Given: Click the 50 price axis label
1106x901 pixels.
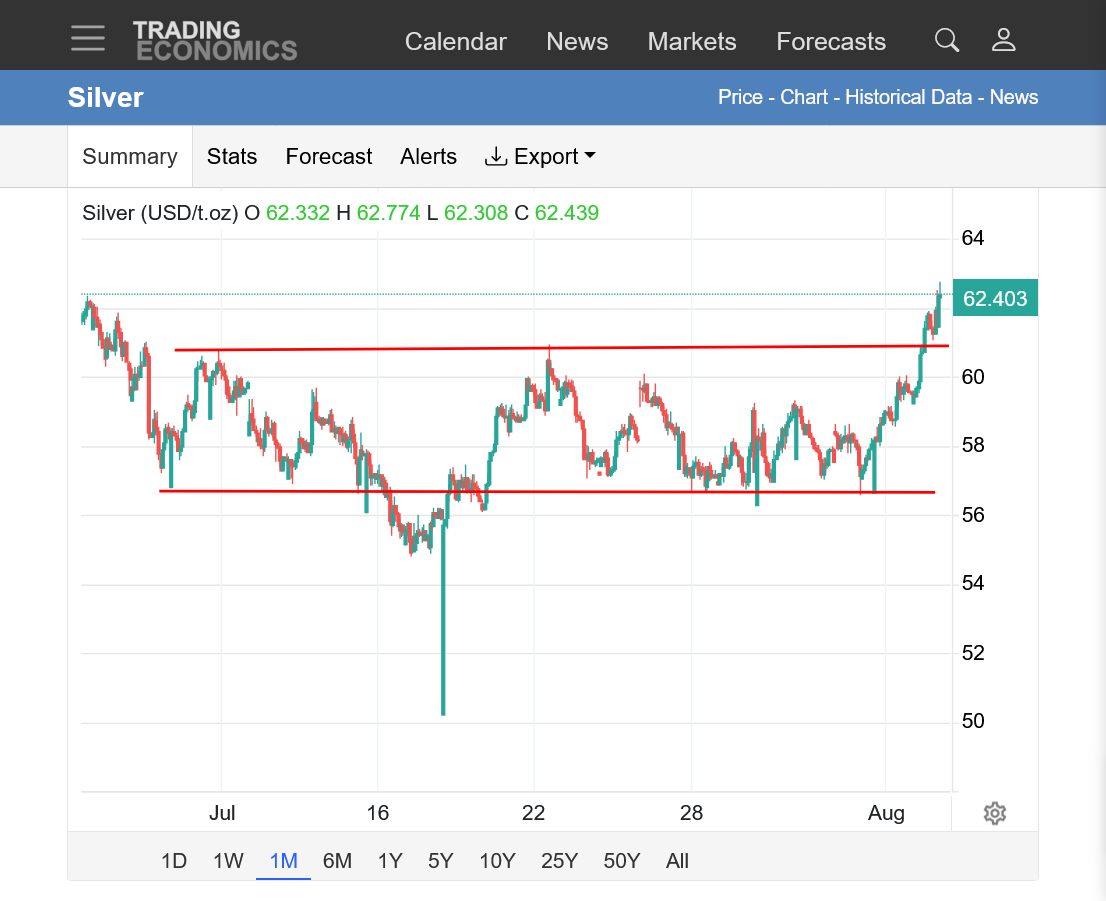Looking at the screenshot, I should 973,721.
